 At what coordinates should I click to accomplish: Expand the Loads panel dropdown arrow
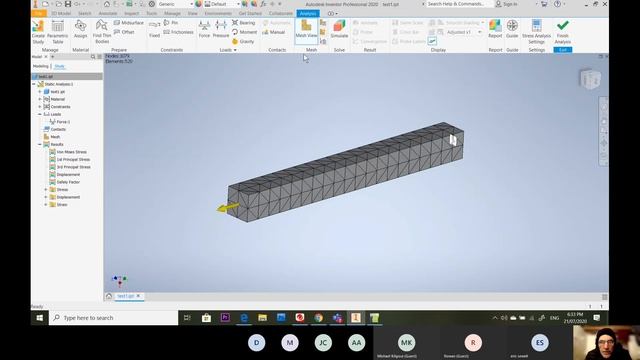[235, 50]
